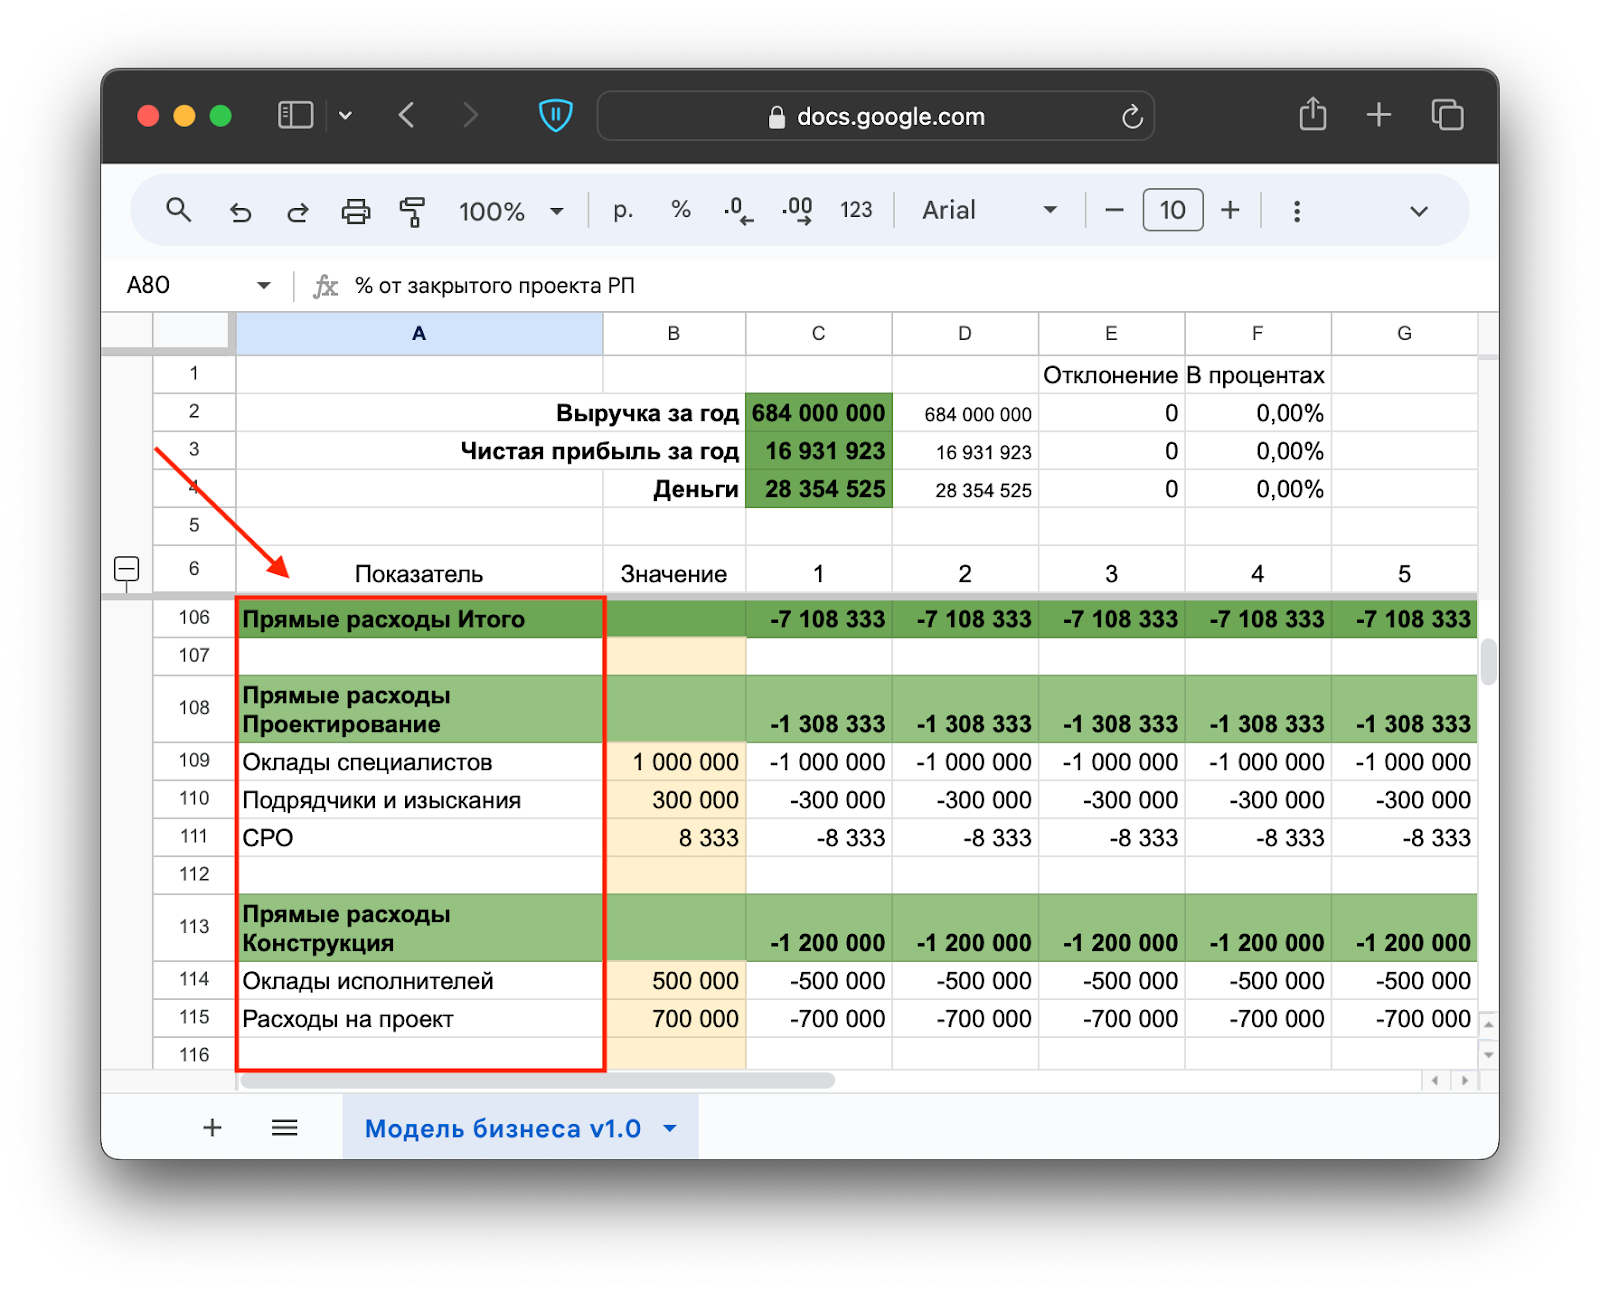The height and width of the screenshot is (1293, 1600).
Task: Open the Arial font dropdown
Action: tap(988, 211)
